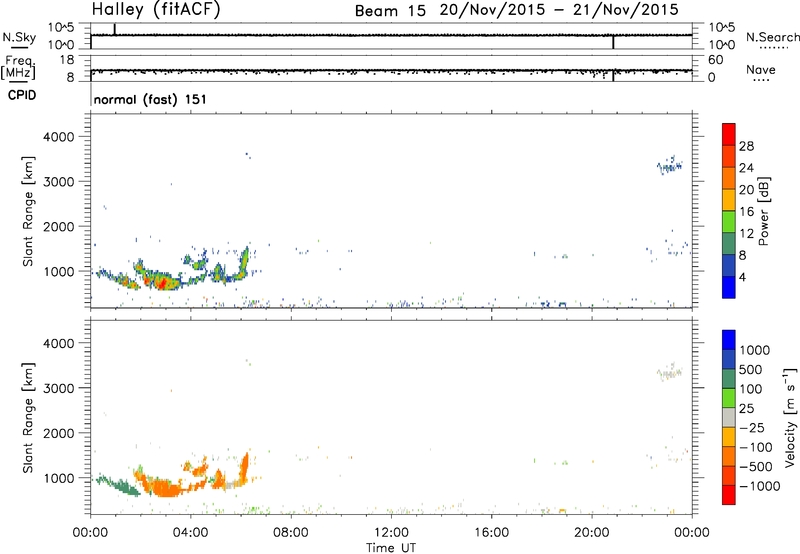Click the 'Velocity [m s-1]' colorbar label
800x554 pixels.
pyautogui.click(x=790, y=417)
